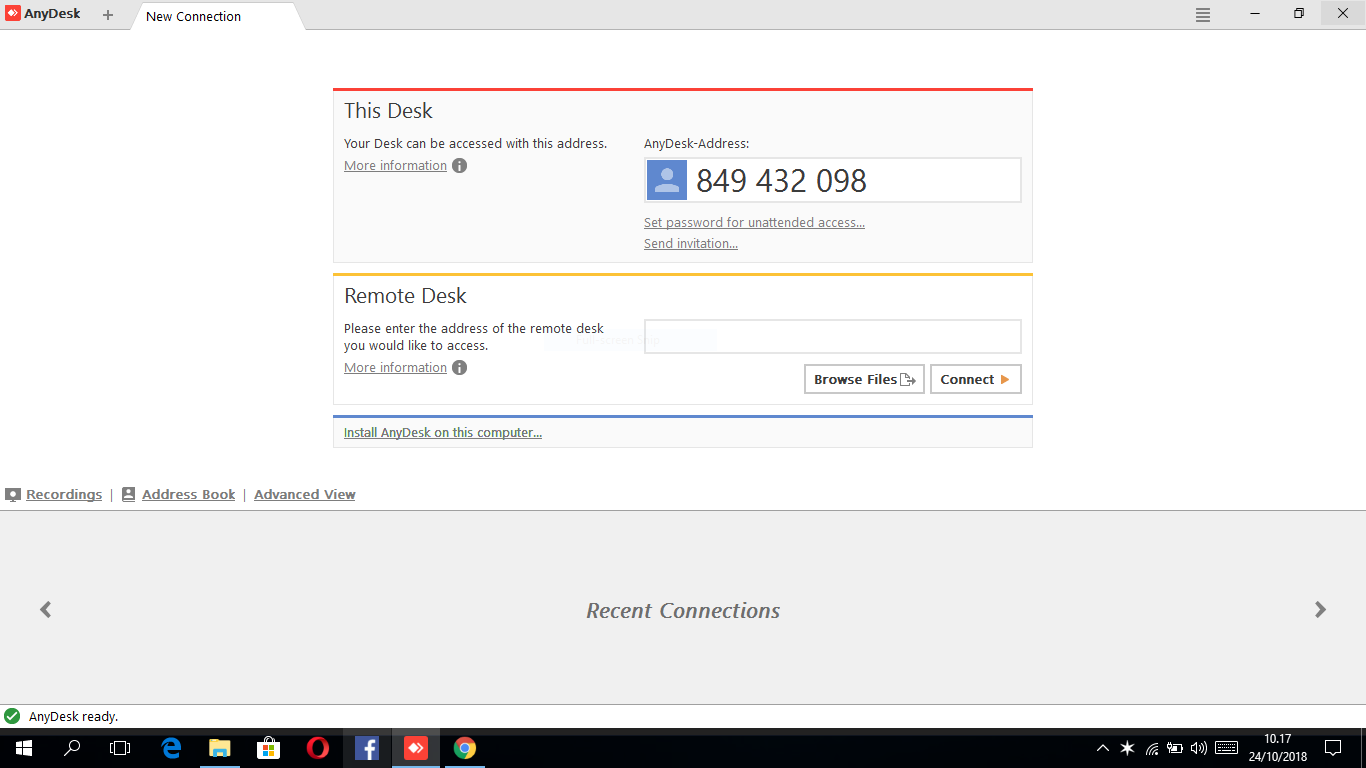
Task: Click Install AnyDesk on this computer
Action: pos(443,433)
